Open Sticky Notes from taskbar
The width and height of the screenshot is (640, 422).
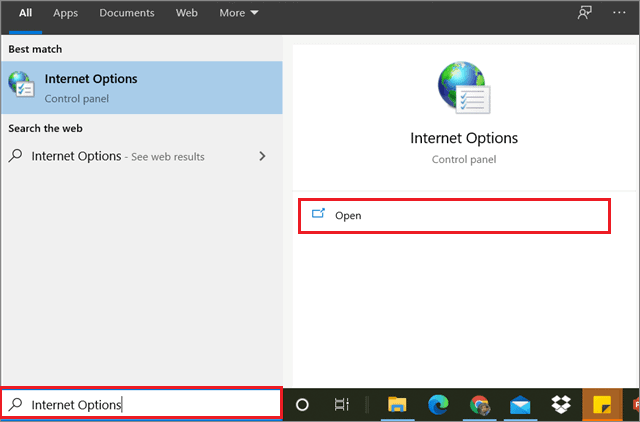602,404
